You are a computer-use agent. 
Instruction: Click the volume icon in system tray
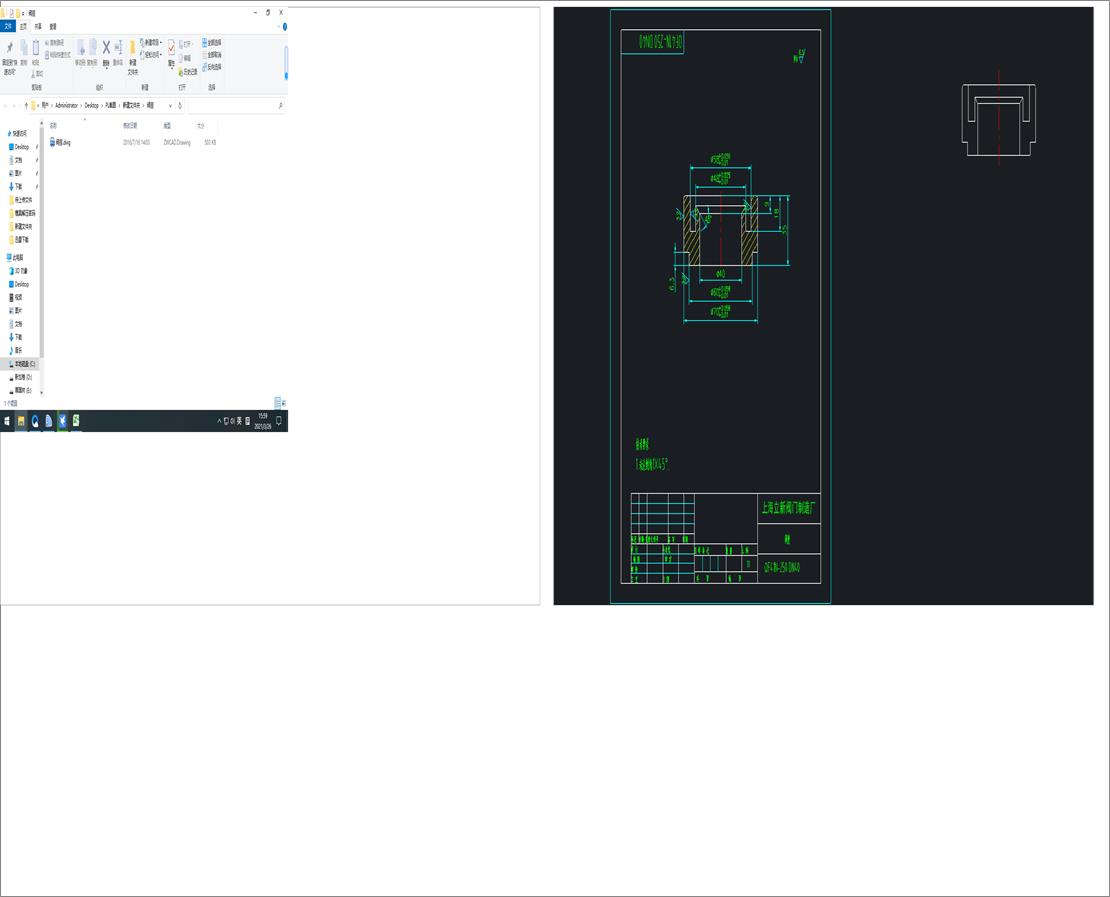[232, 421]
